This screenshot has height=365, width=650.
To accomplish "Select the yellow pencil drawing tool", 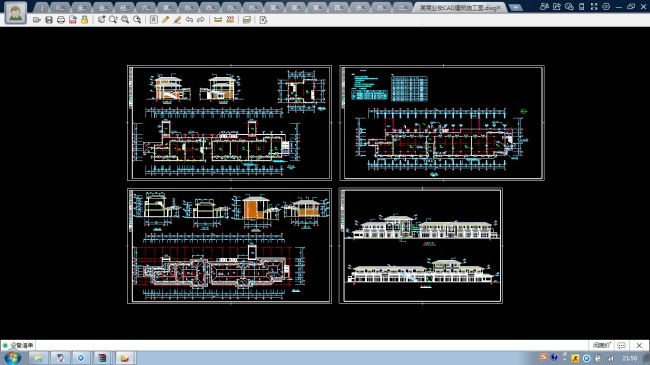I will click(x=165, y=20).
